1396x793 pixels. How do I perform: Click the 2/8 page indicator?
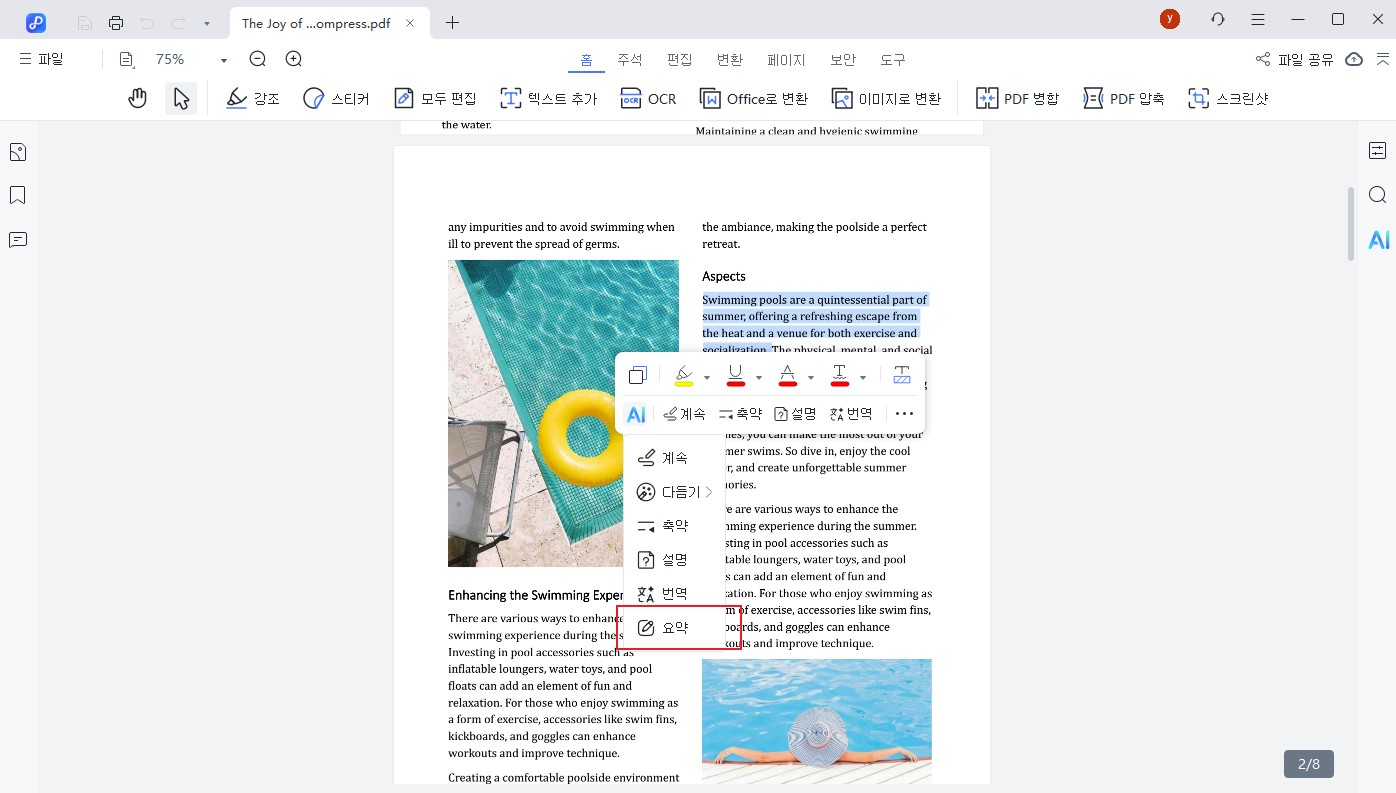pos(1308,764)
